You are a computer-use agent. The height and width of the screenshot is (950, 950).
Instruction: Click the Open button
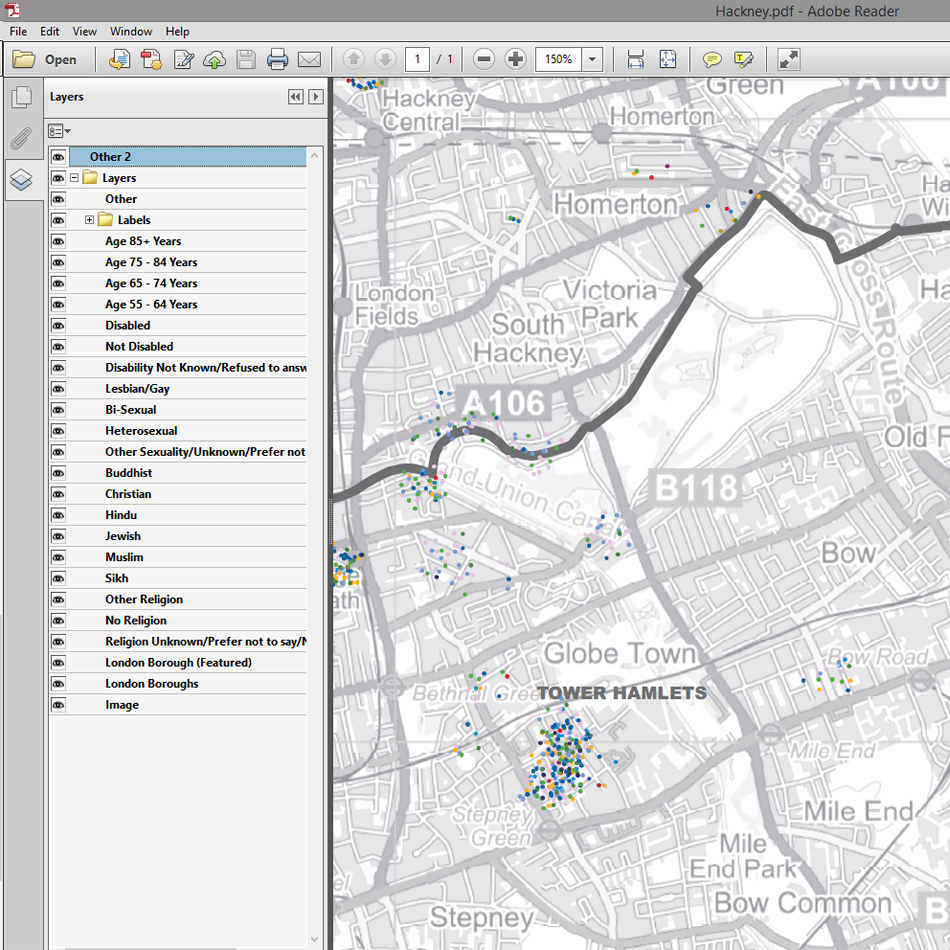pyautogui.click(x=46, y=60)
